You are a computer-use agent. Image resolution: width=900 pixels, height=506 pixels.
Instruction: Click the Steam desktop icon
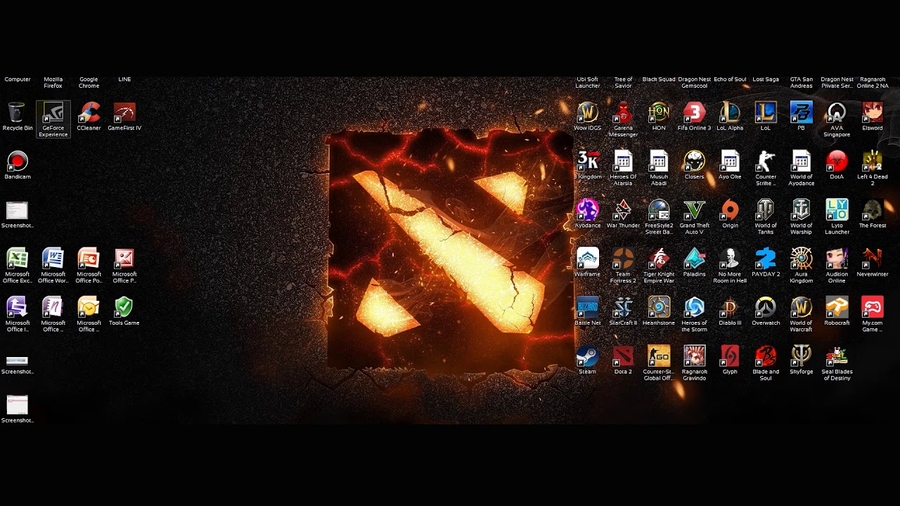pos(587,356)
